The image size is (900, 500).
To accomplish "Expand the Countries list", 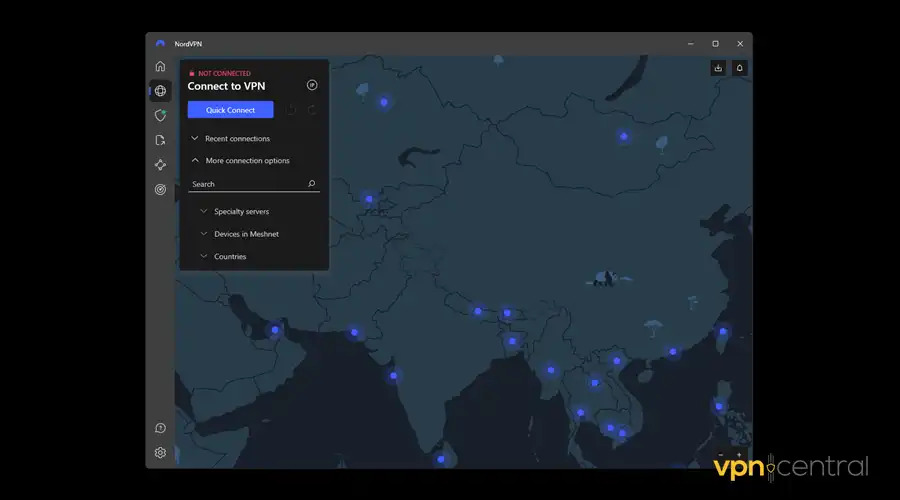I will click(223, 257).
